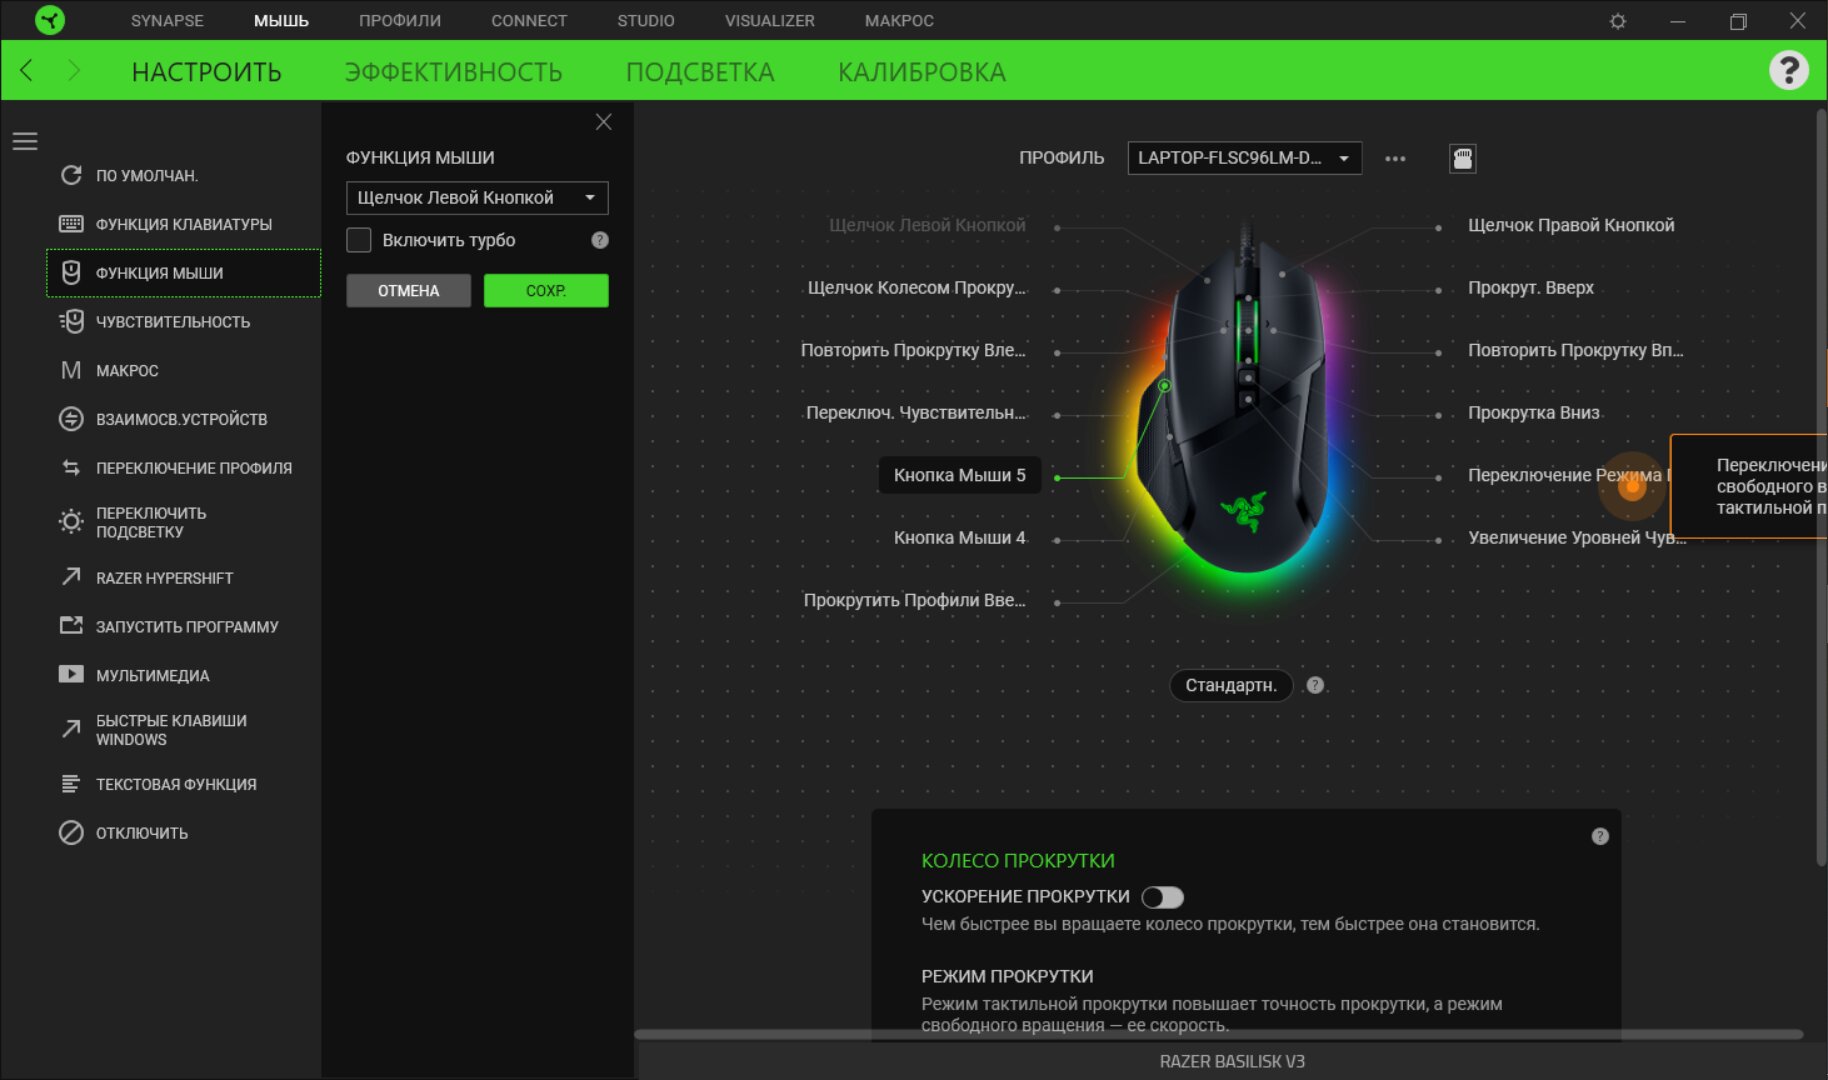Toggle the Стандартн. Hypershift mode pill
The width and height of the screenshot is (1828, 1080).
pyautogui.click(x=1231, y=685)
